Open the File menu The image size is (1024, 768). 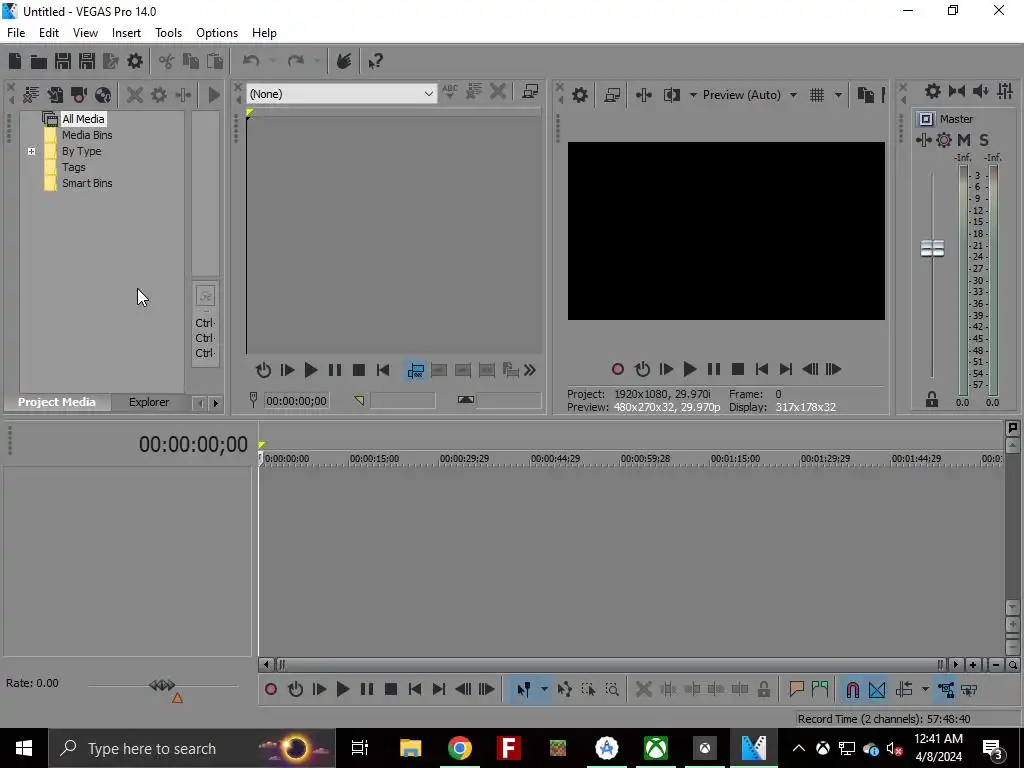16,33
